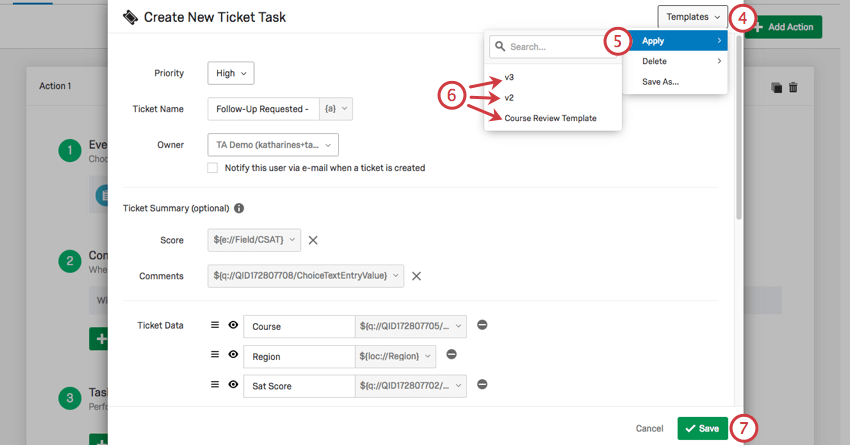Click the trash icon on Action 1

click(793, 87)
